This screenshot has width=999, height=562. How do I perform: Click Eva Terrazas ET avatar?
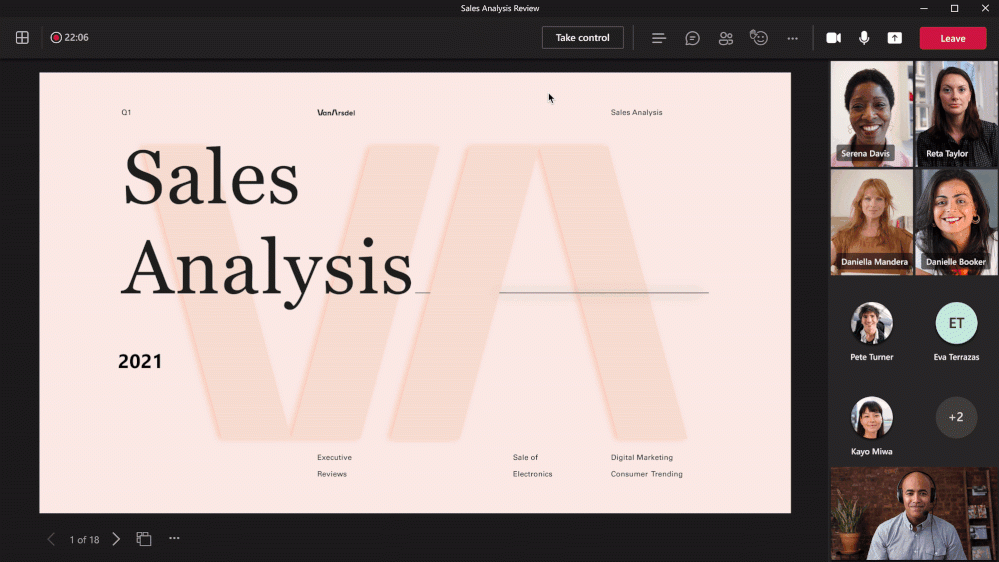956,323
